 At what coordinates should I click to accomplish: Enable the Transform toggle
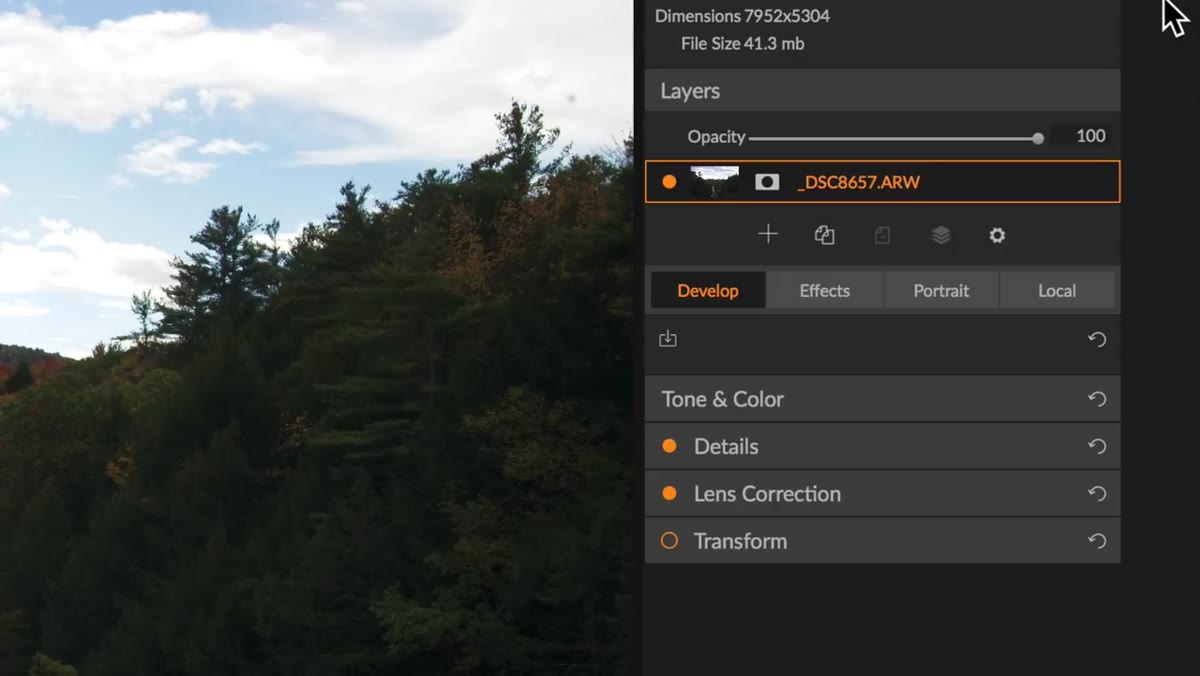point(670,540)
